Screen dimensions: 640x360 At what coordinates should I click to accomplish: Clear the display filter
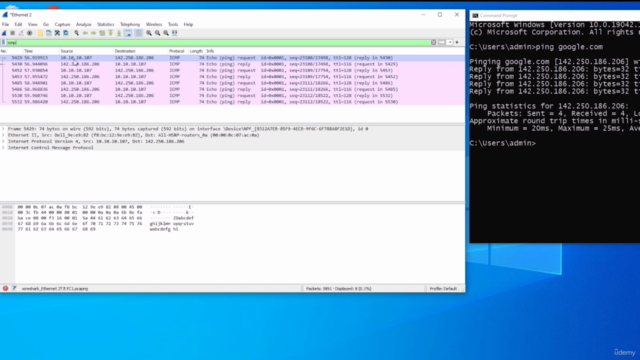[433, 42]
